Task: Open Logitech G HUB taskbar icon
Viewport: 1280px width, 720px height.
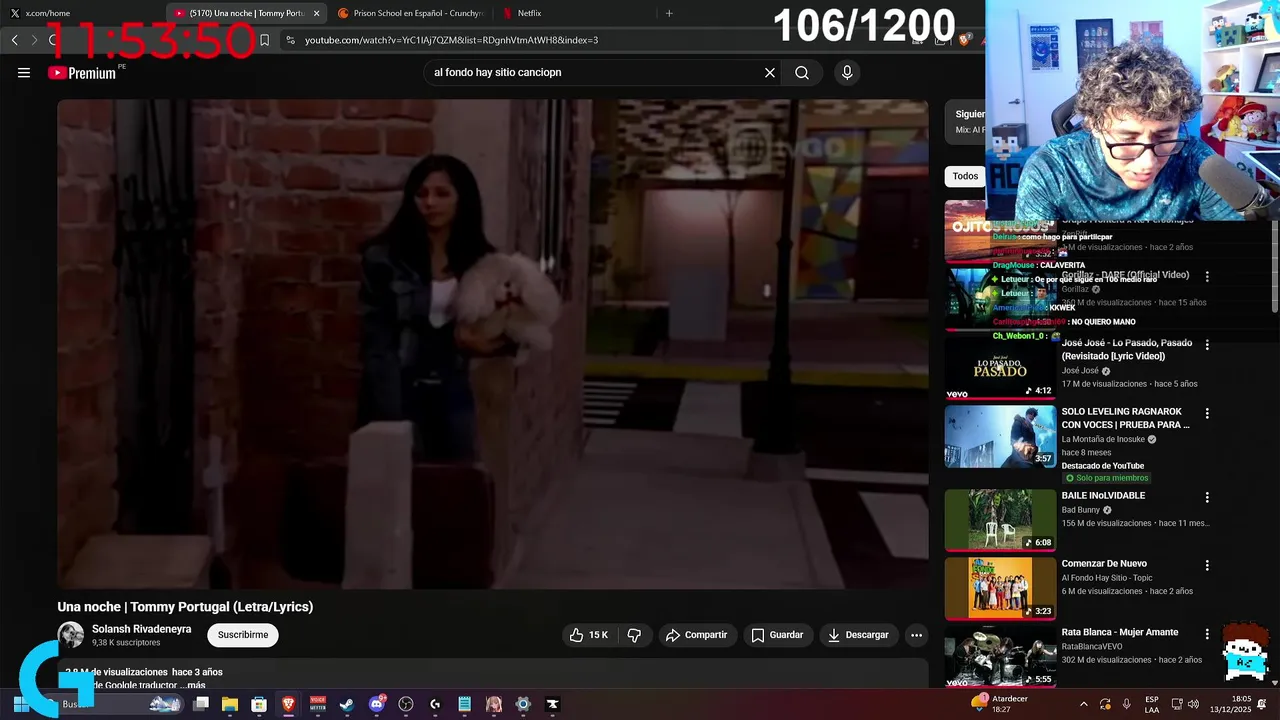Action: [x=435, y=704]
